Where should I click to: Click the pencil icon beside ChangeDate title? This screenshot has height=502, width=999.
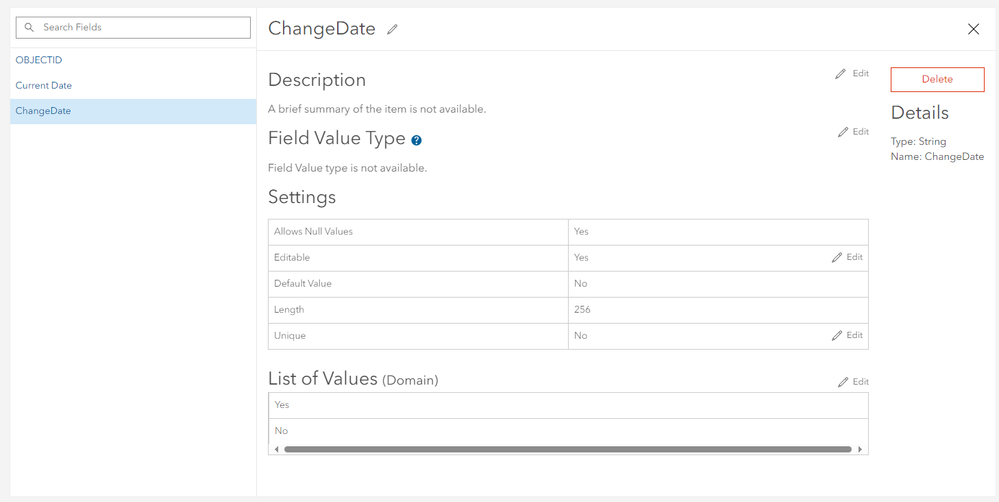pyautogui.click(x=392, y=30)
